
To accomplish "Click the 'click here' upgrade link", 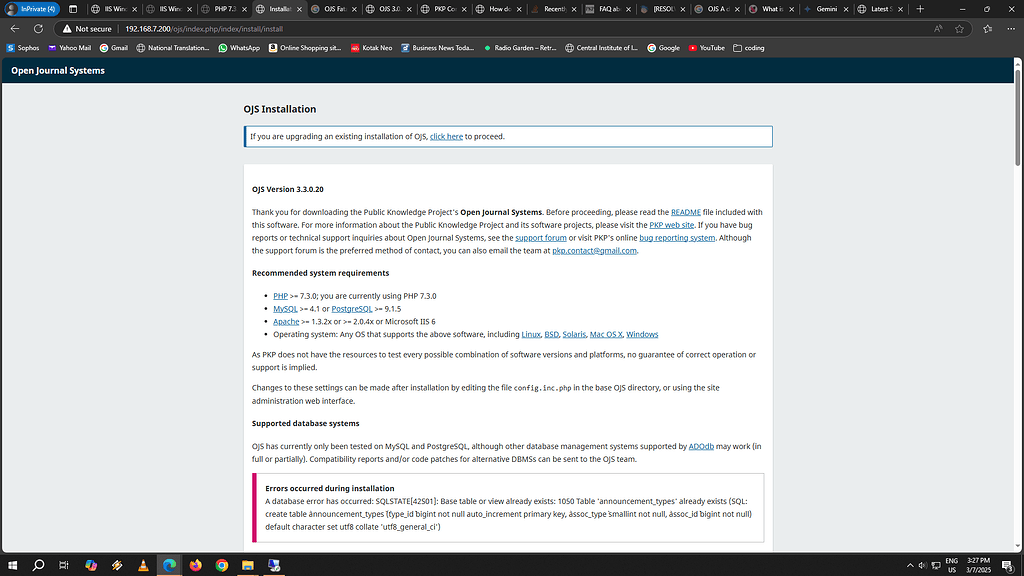I will tap(446, 136).
